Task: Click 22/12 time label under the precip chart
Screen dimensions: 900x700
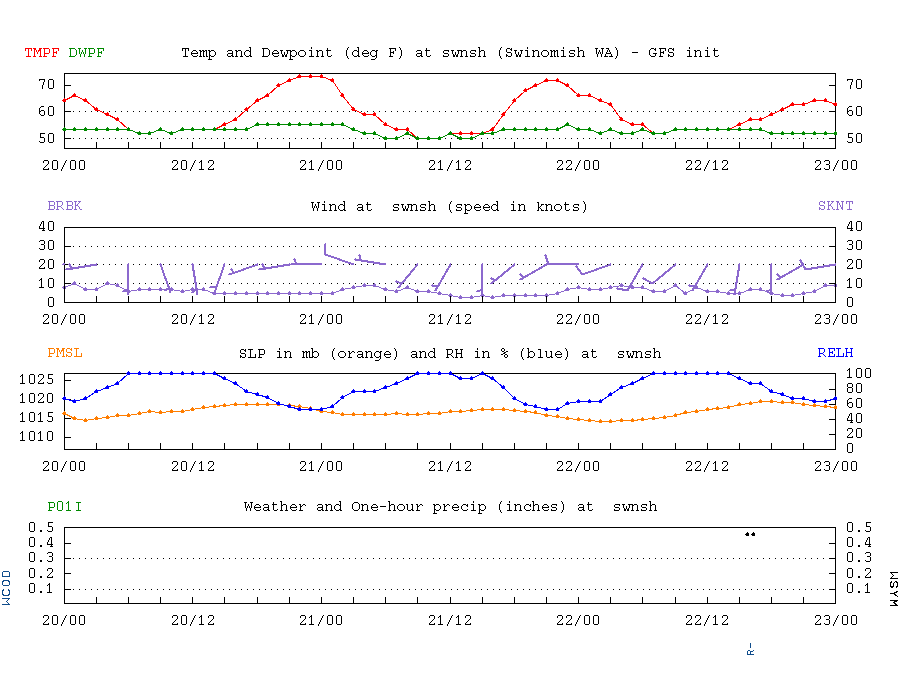Action: point(707,620)
